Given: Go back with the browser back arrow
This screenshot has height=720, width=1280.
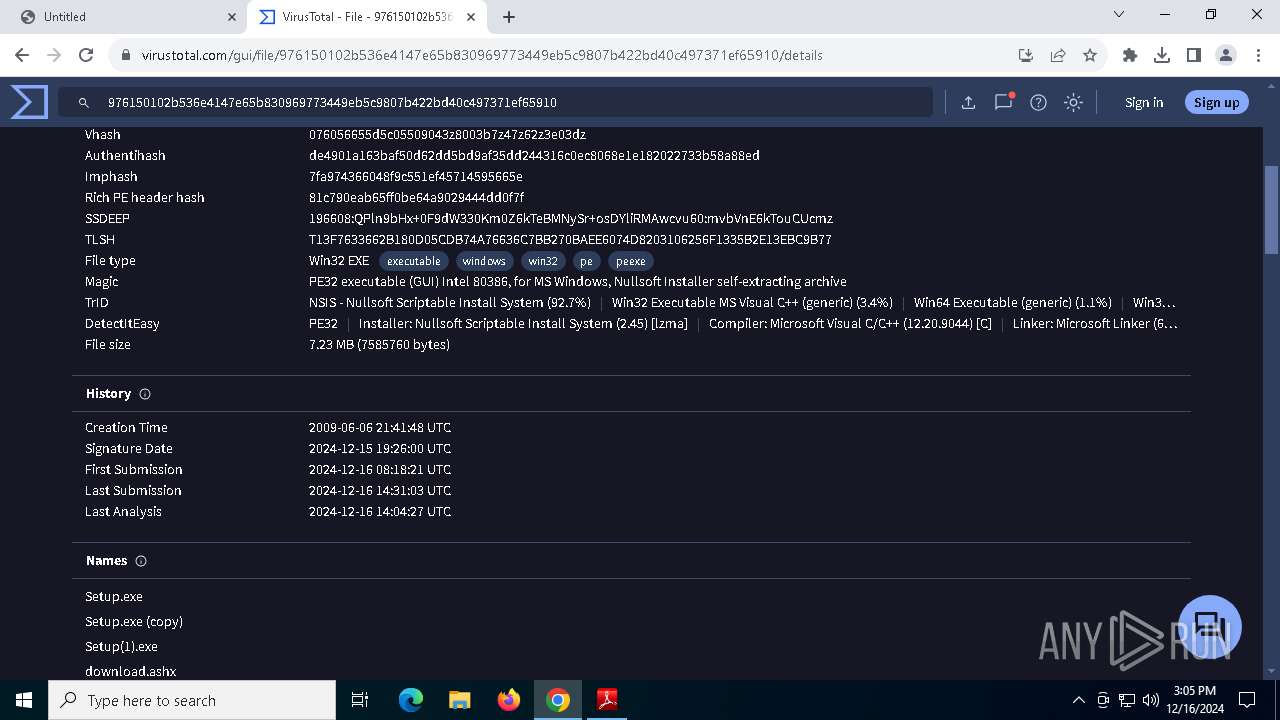Looking at the screenshot, I should click(22, 55).
